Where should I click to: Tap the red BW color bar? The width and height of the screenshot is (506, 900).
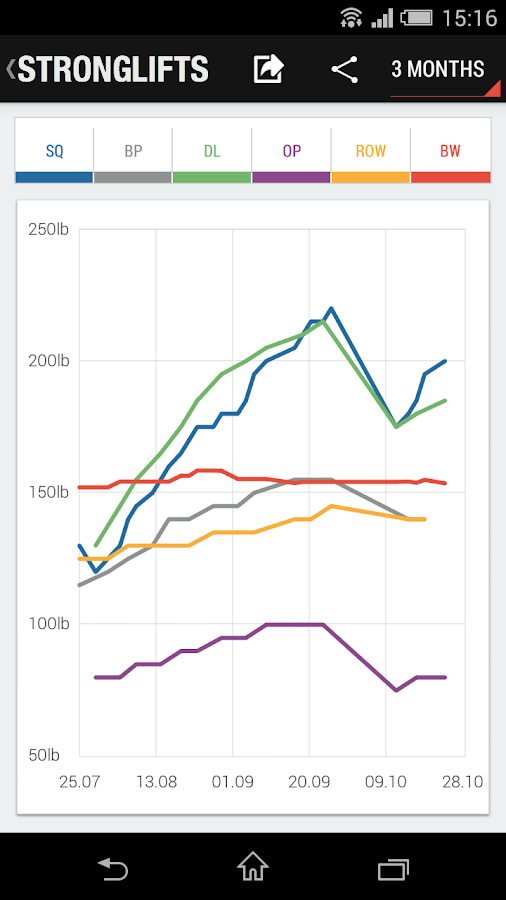tap(451, 177)
